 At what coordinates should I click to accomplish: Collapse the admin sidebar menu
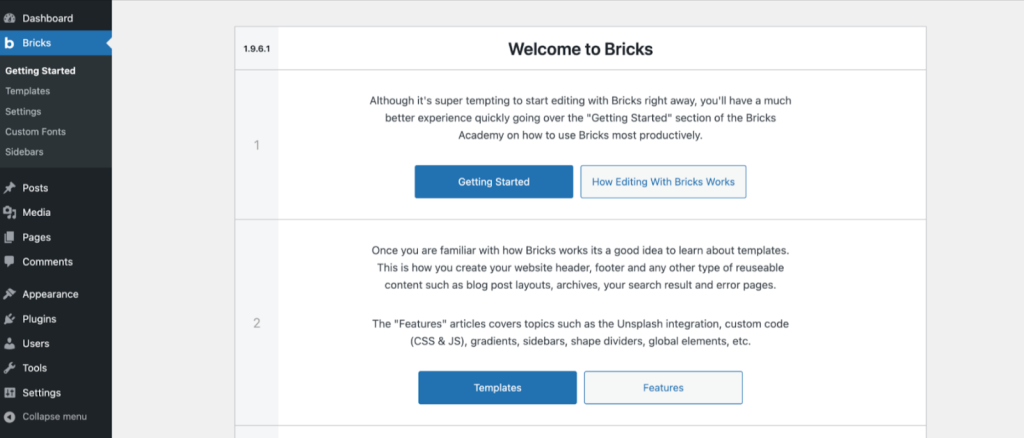(46, 416)
